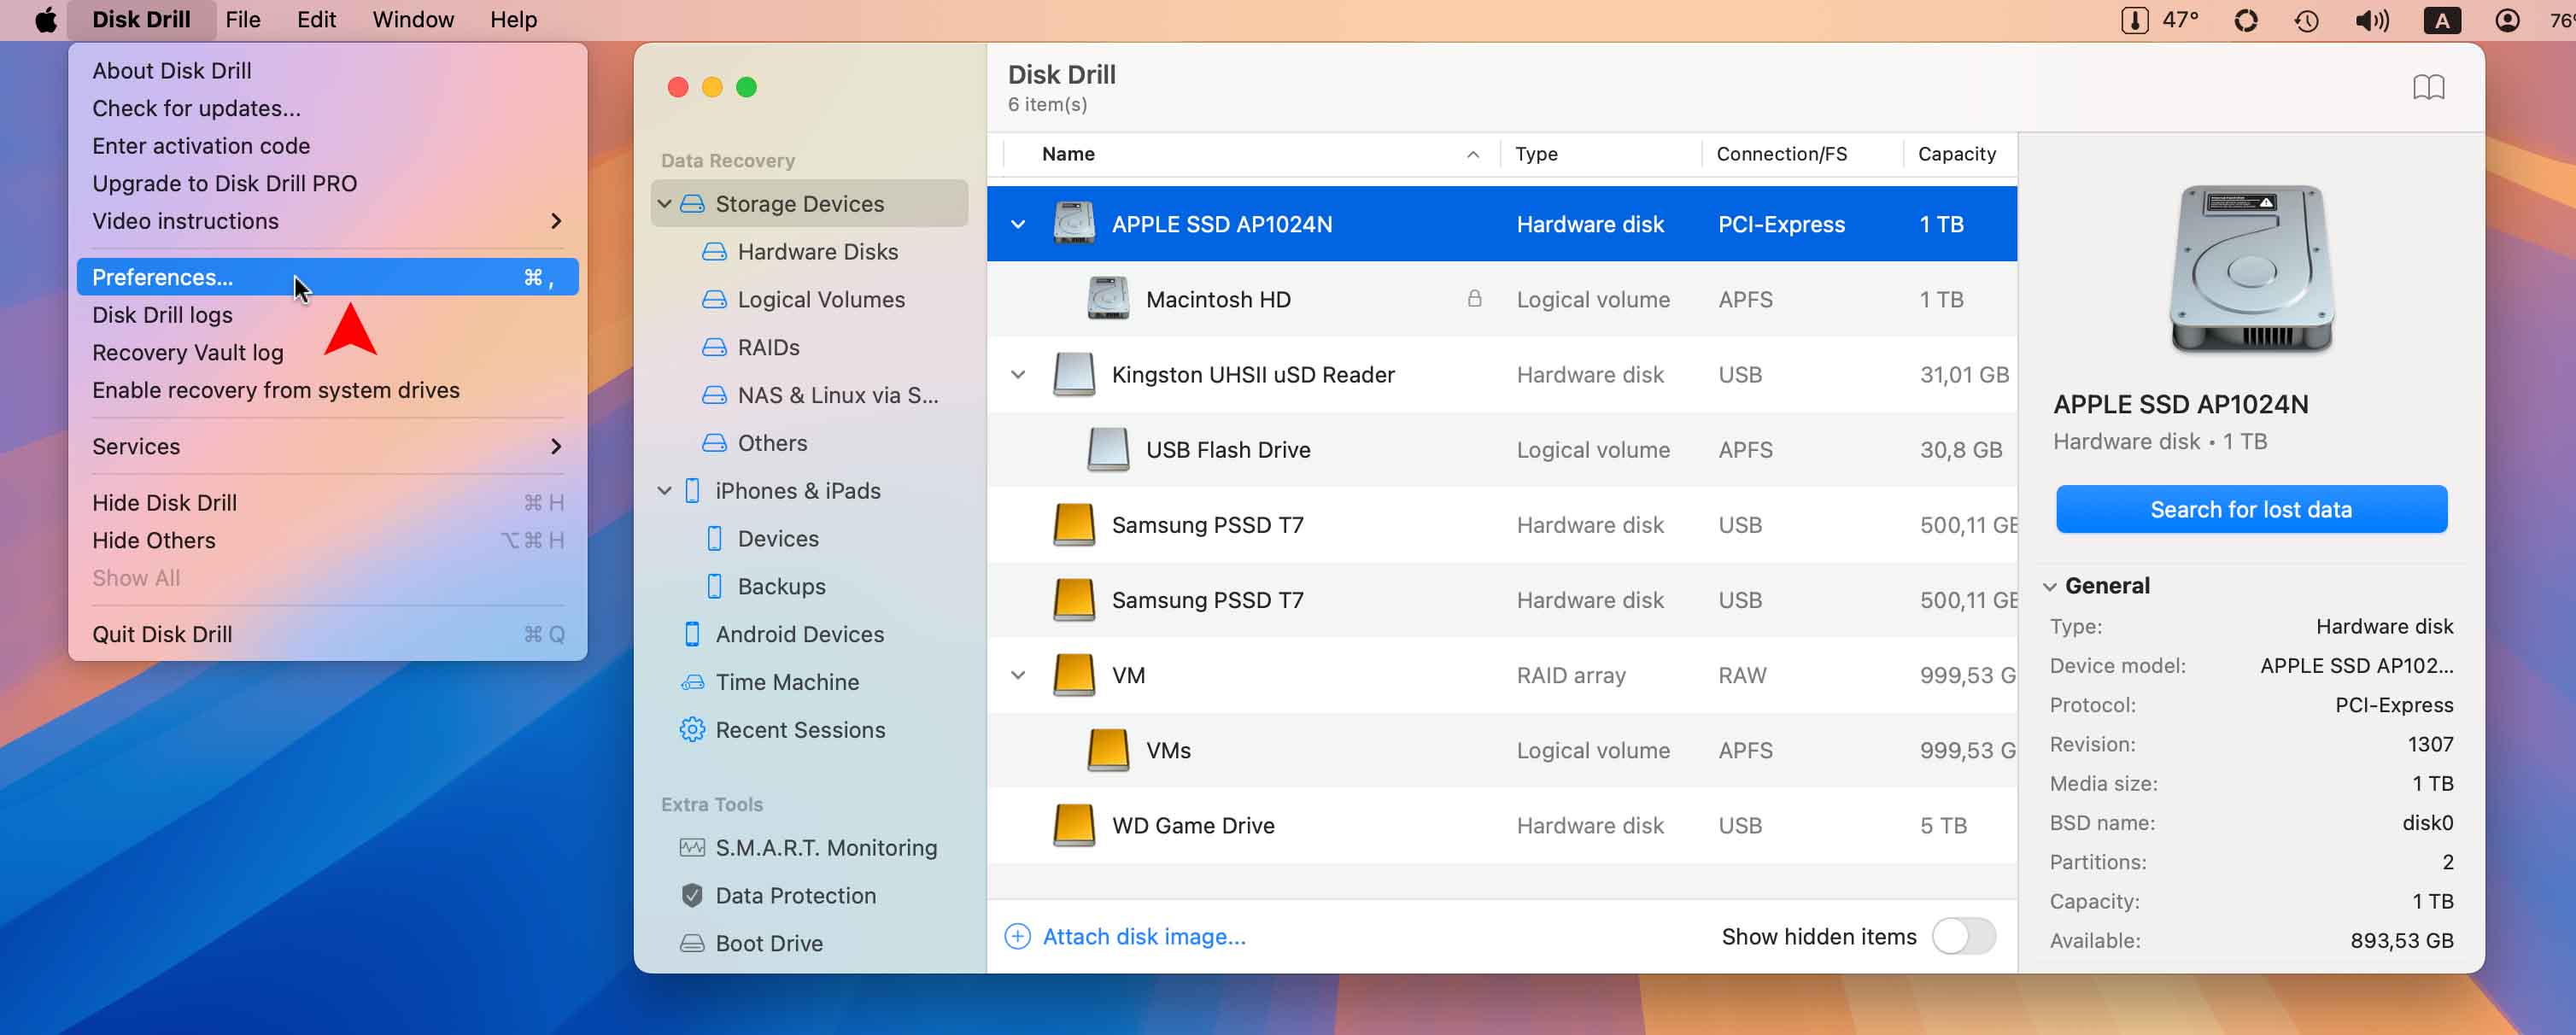Collapse the General info section

click(x=2050, y=587)
